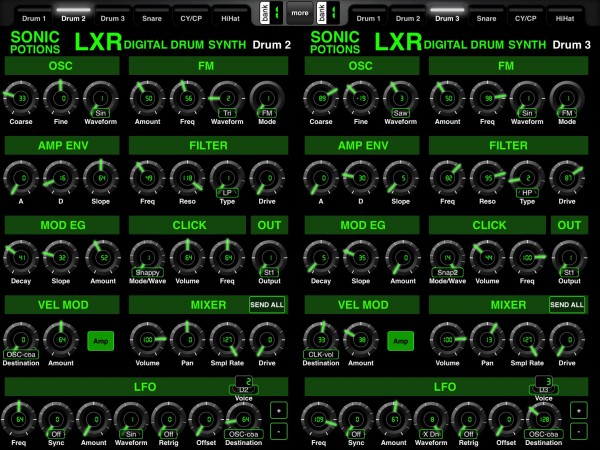600x450 pixels.
Task: Click the Drum 2 MOD EG Decay knob
Action: pos(21,258)
